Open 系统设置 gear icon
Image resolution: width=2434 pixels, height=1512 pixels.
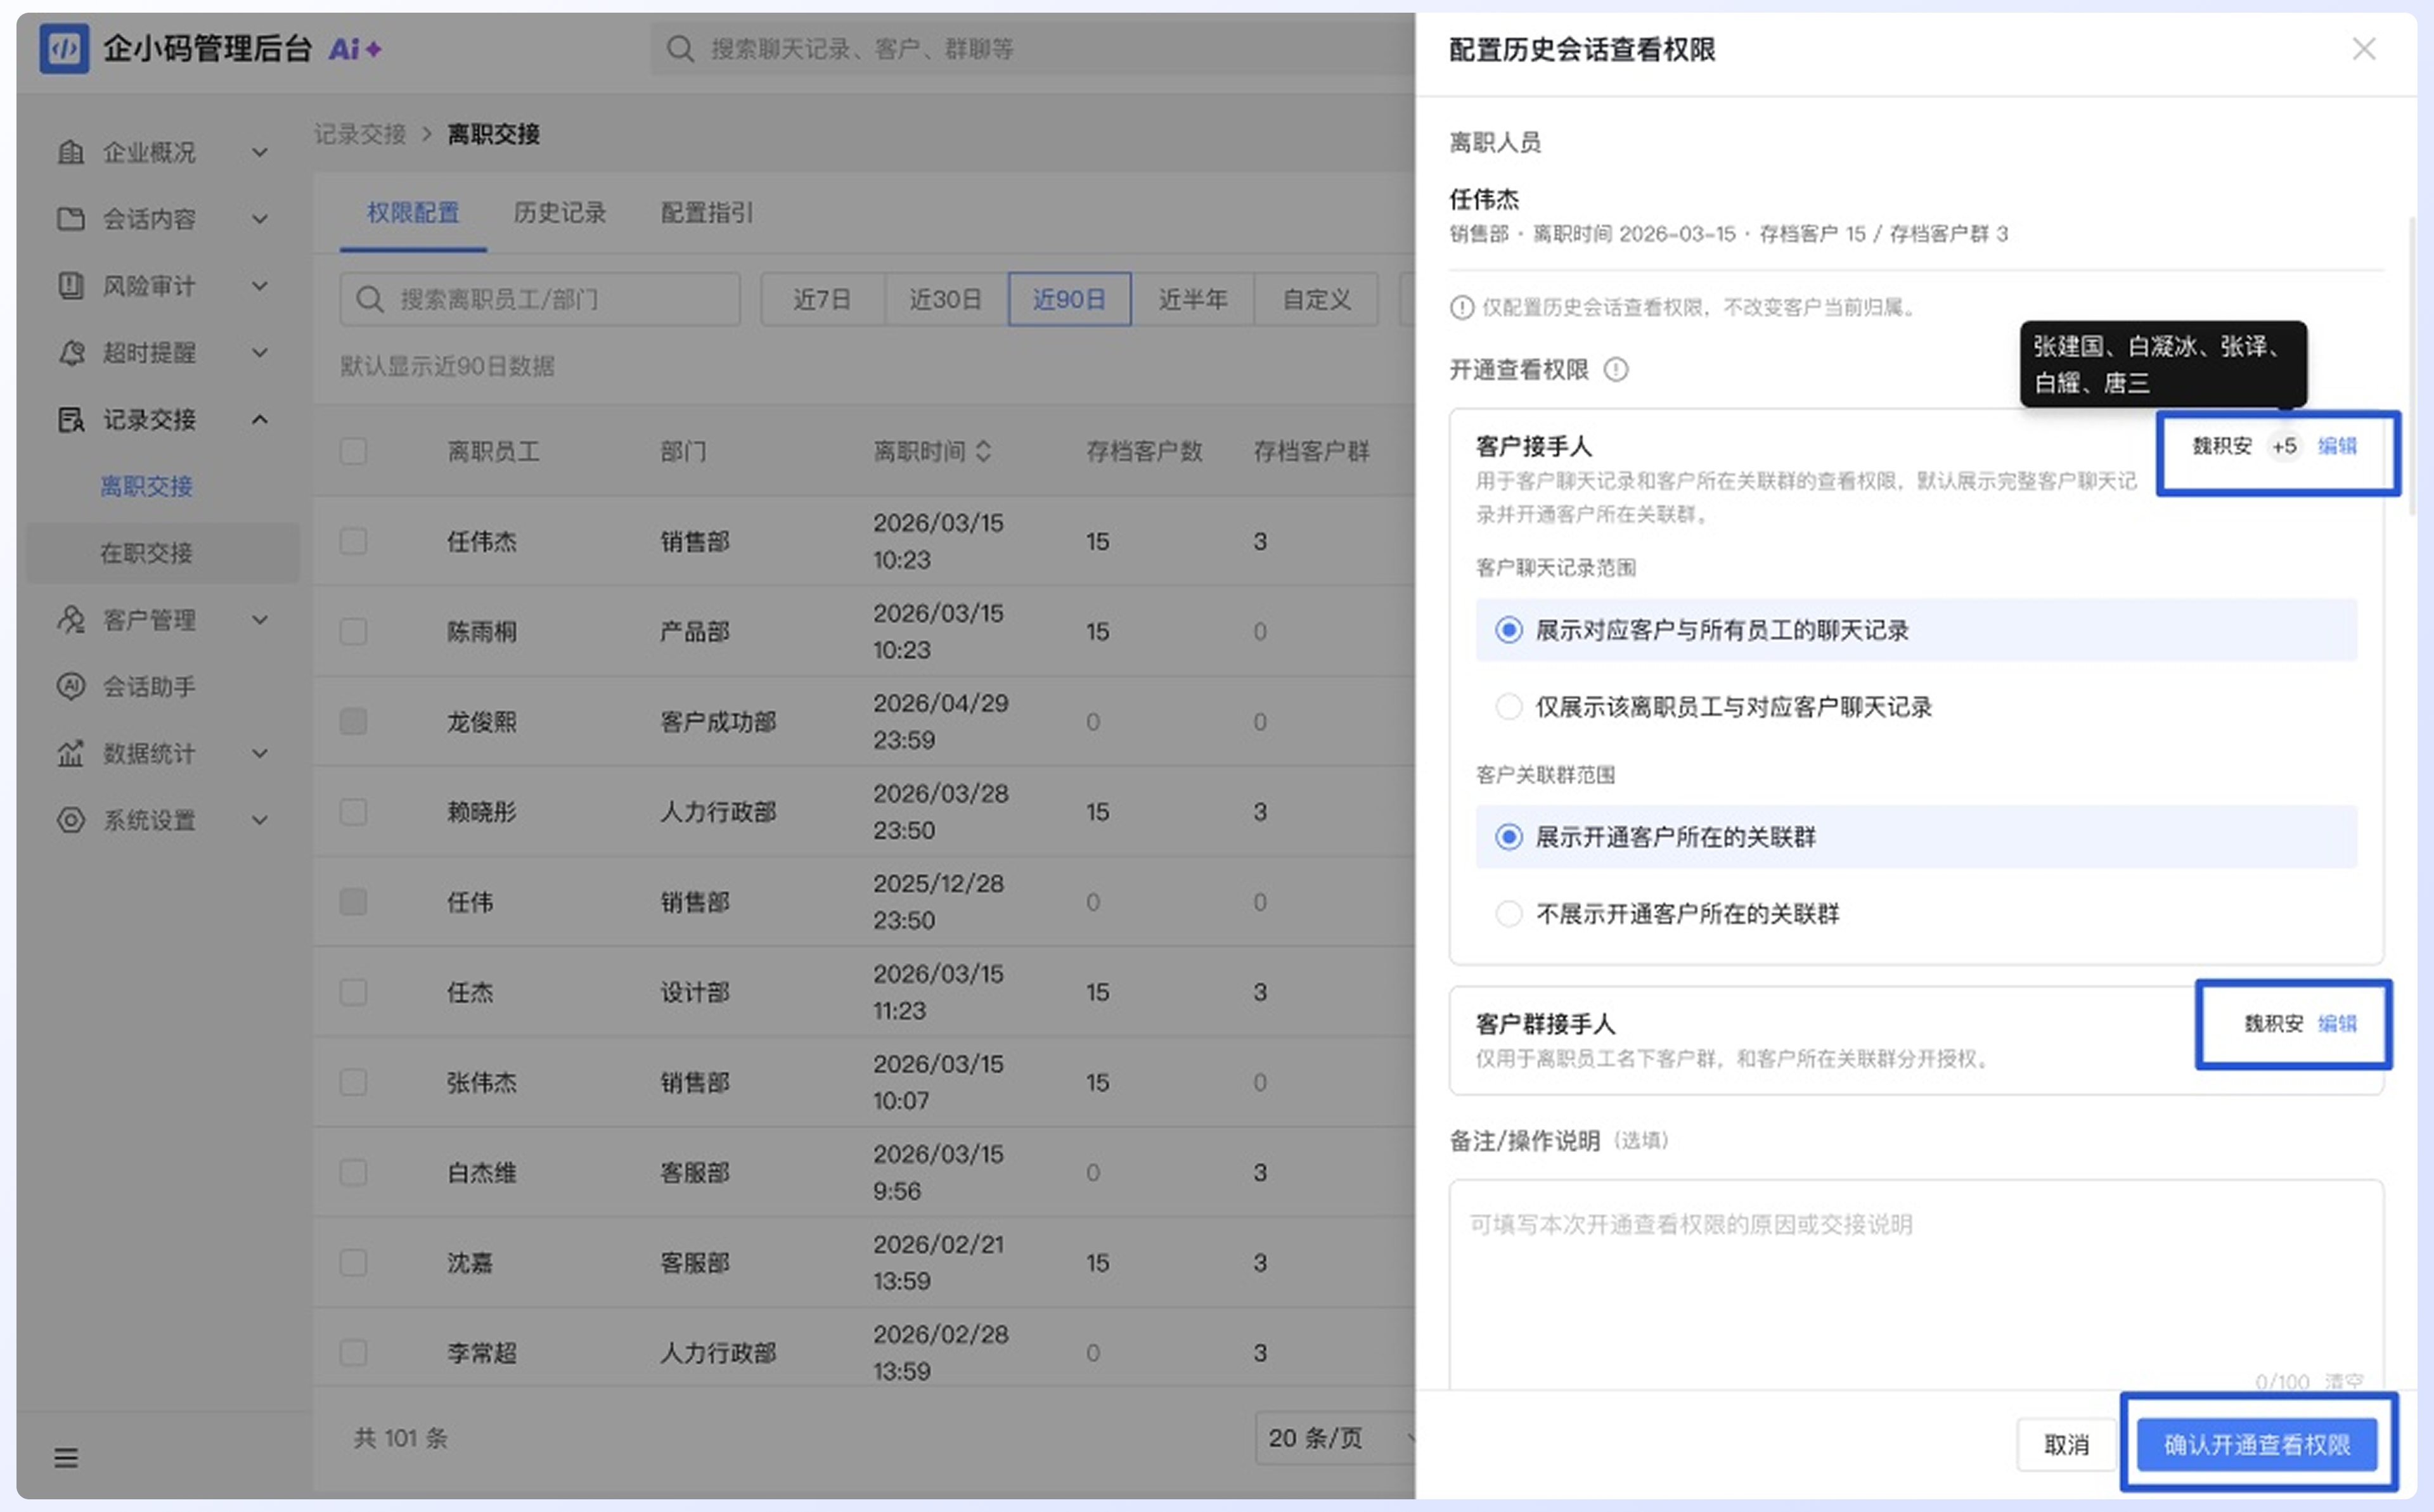(x=70, y=820)
